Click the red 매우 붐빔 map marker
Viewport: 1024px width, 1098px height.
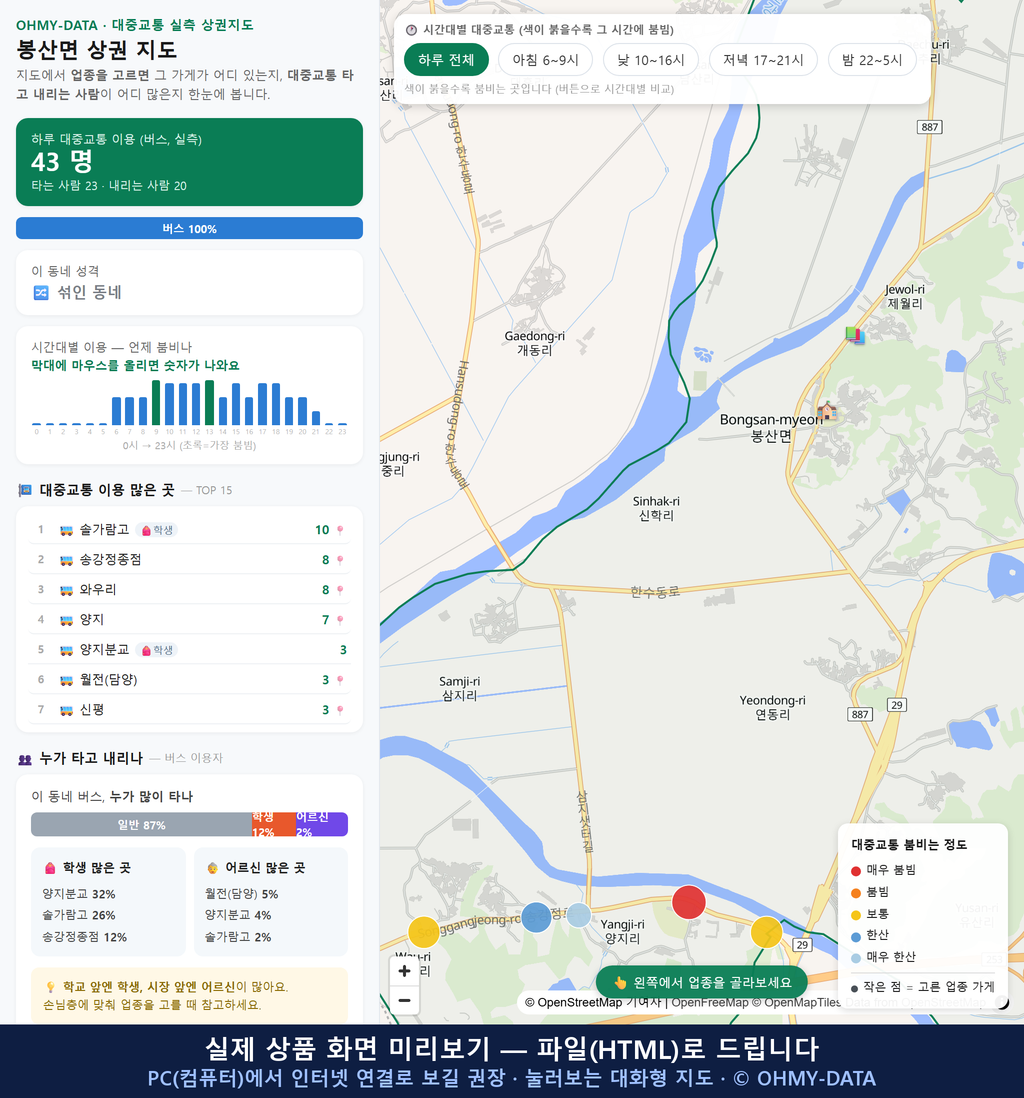pyautogui.click(x=689, y=902)
